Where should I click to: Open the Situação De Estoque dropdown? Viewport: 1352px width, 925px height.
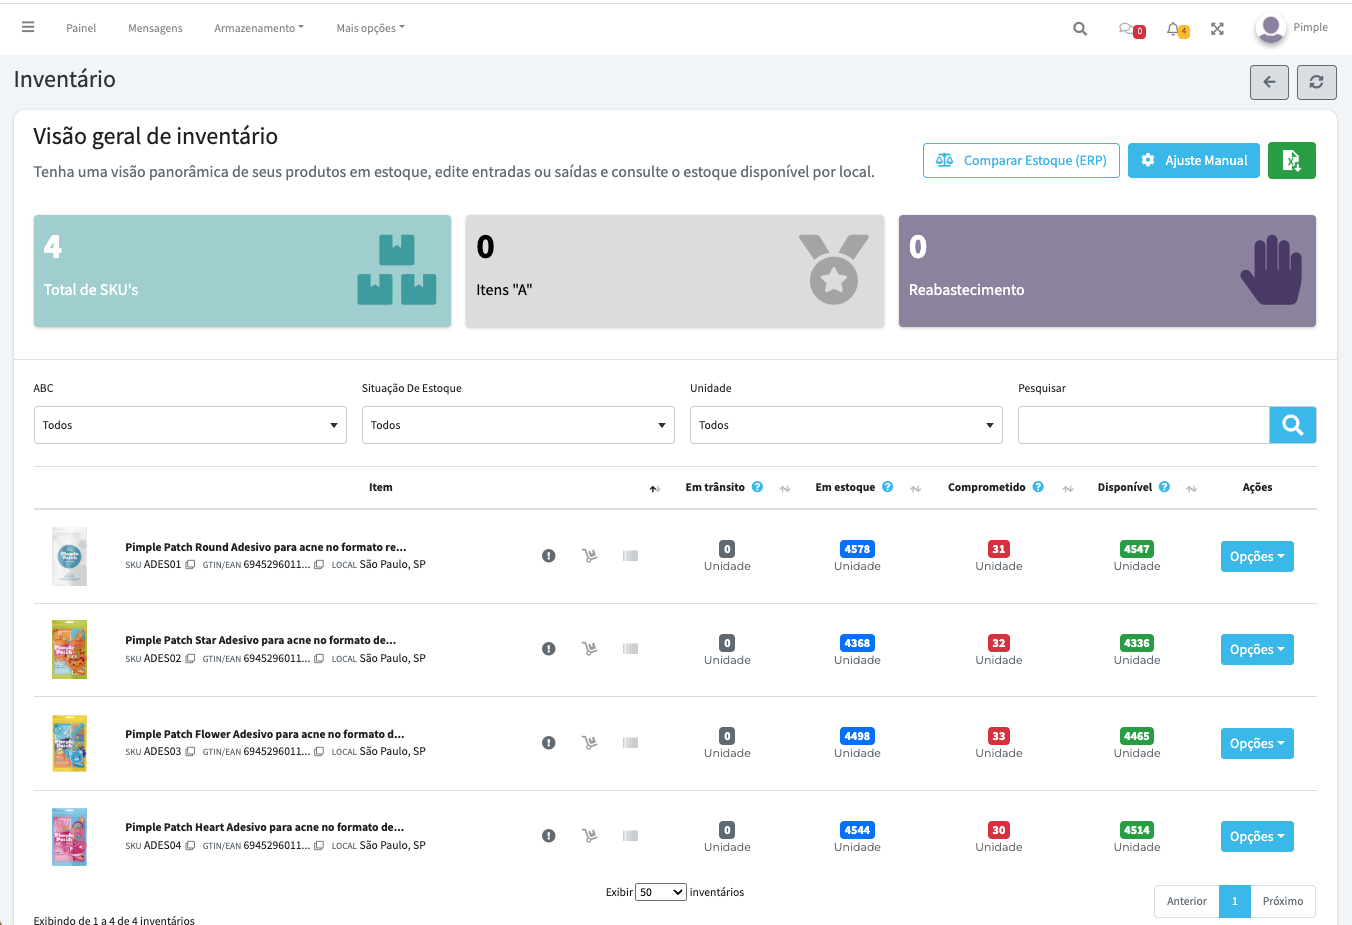point(518,425)
